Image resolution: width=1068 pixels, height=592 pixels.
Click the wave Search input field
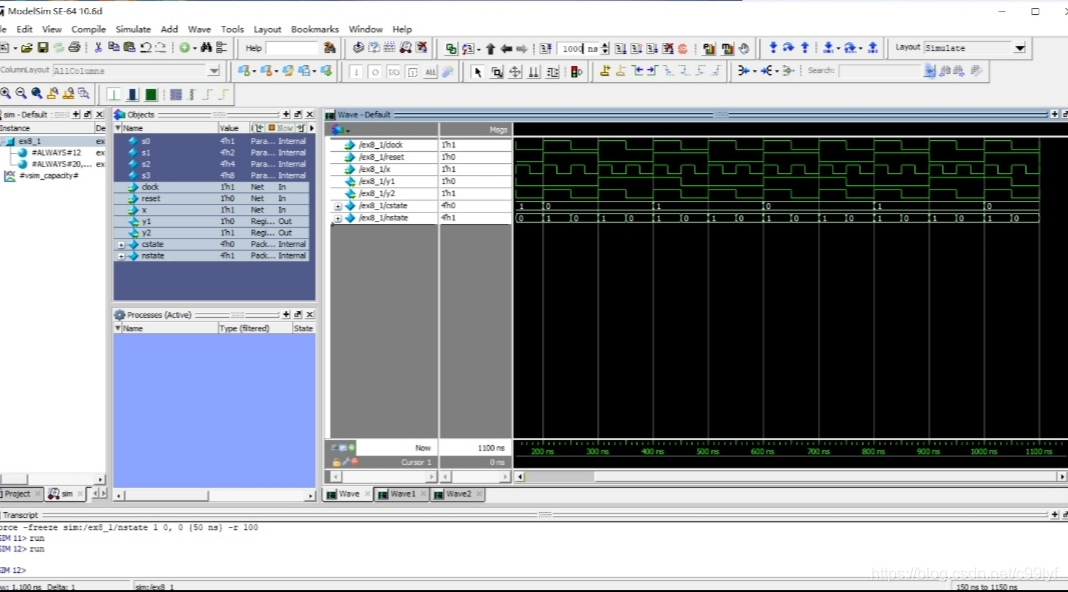880,71
